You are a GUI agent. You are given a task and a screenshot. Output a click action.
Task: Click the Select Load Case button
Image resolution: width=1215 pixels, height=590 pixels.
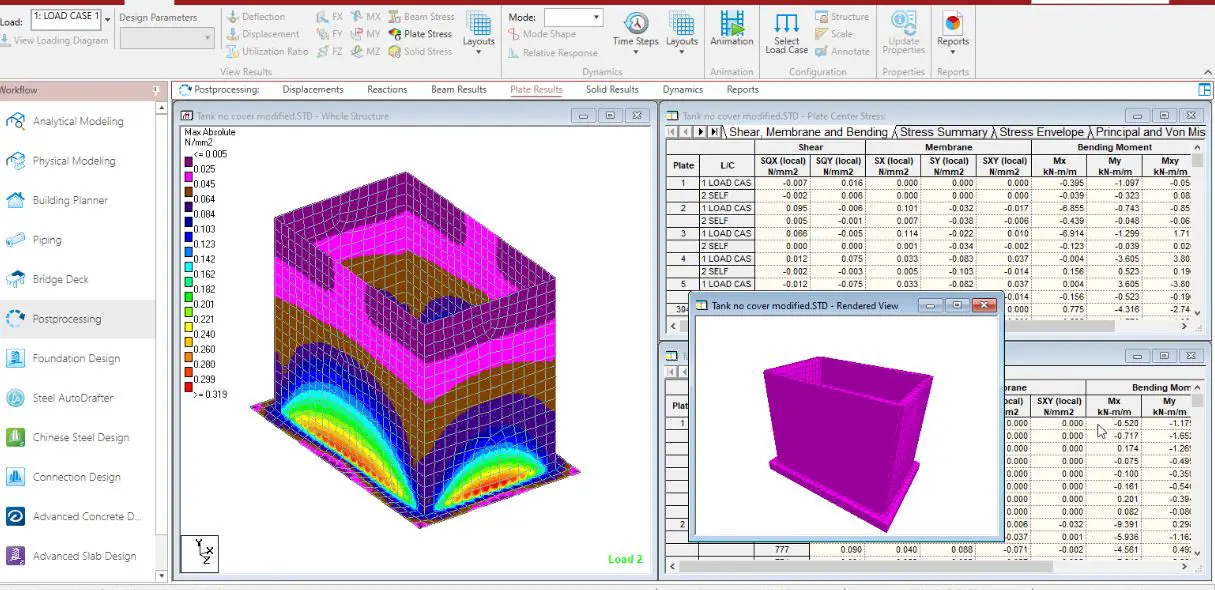click(786, 33)
